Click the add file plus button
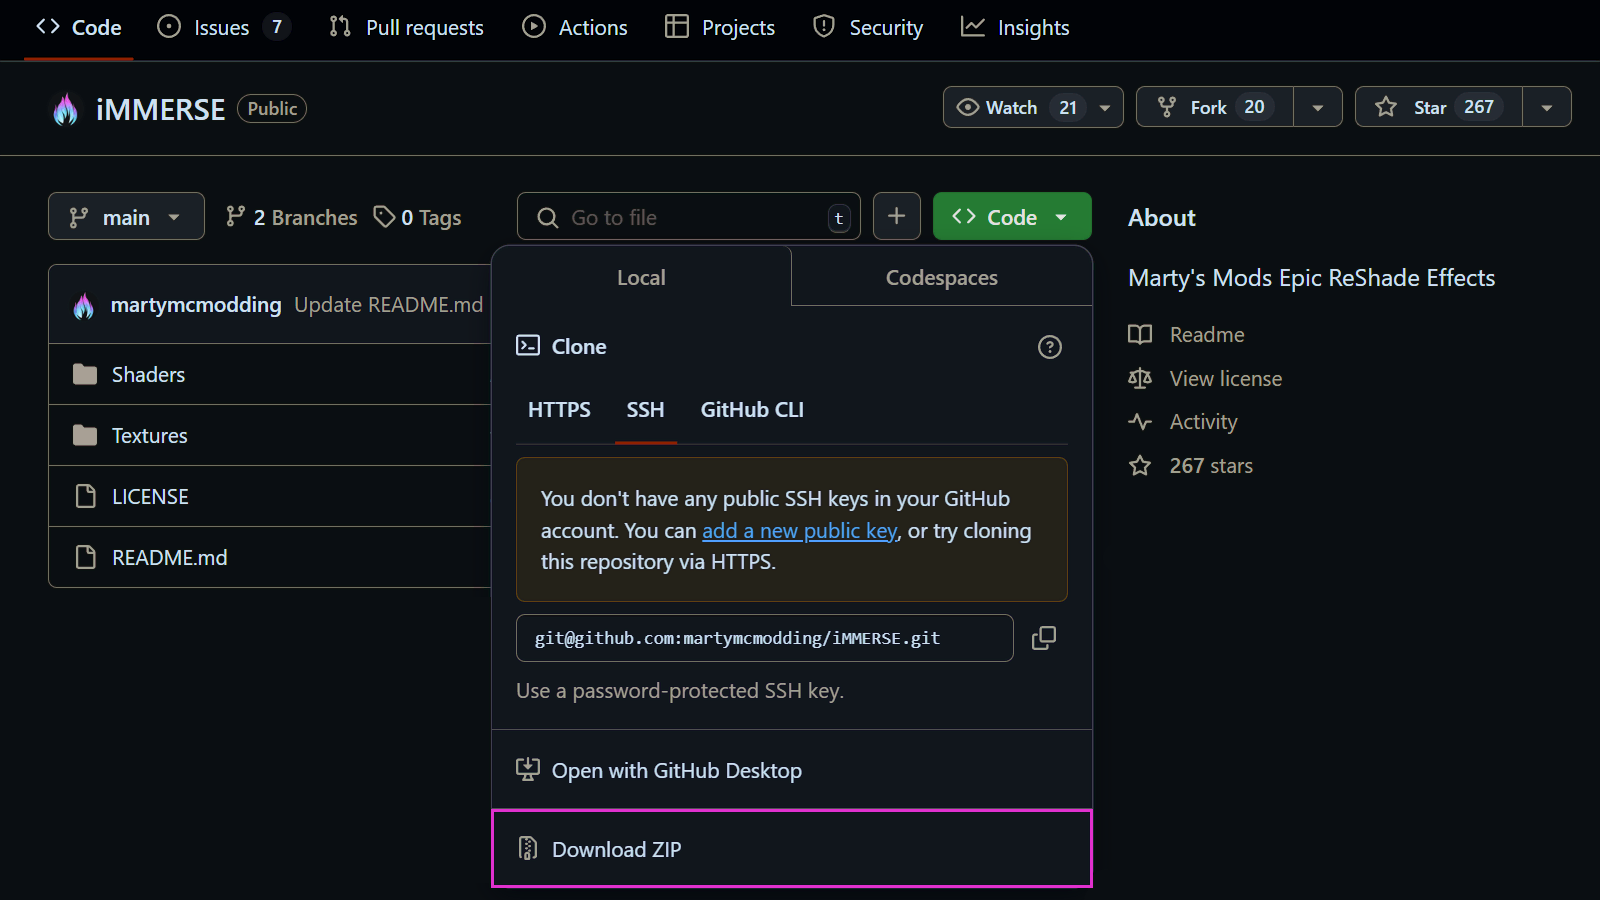 coord(897,216)
